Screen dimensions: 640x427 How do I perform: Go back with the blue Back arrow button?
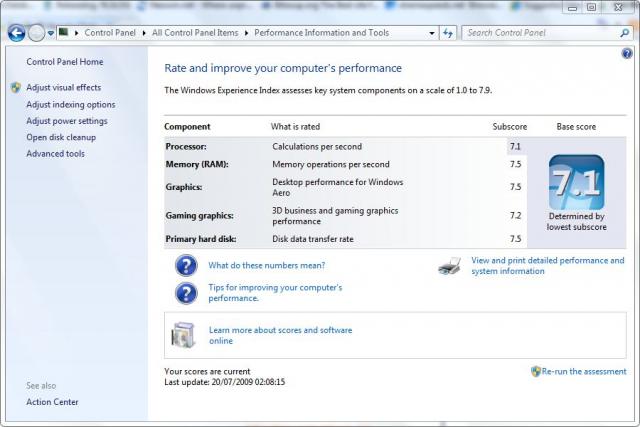(16, 33)
